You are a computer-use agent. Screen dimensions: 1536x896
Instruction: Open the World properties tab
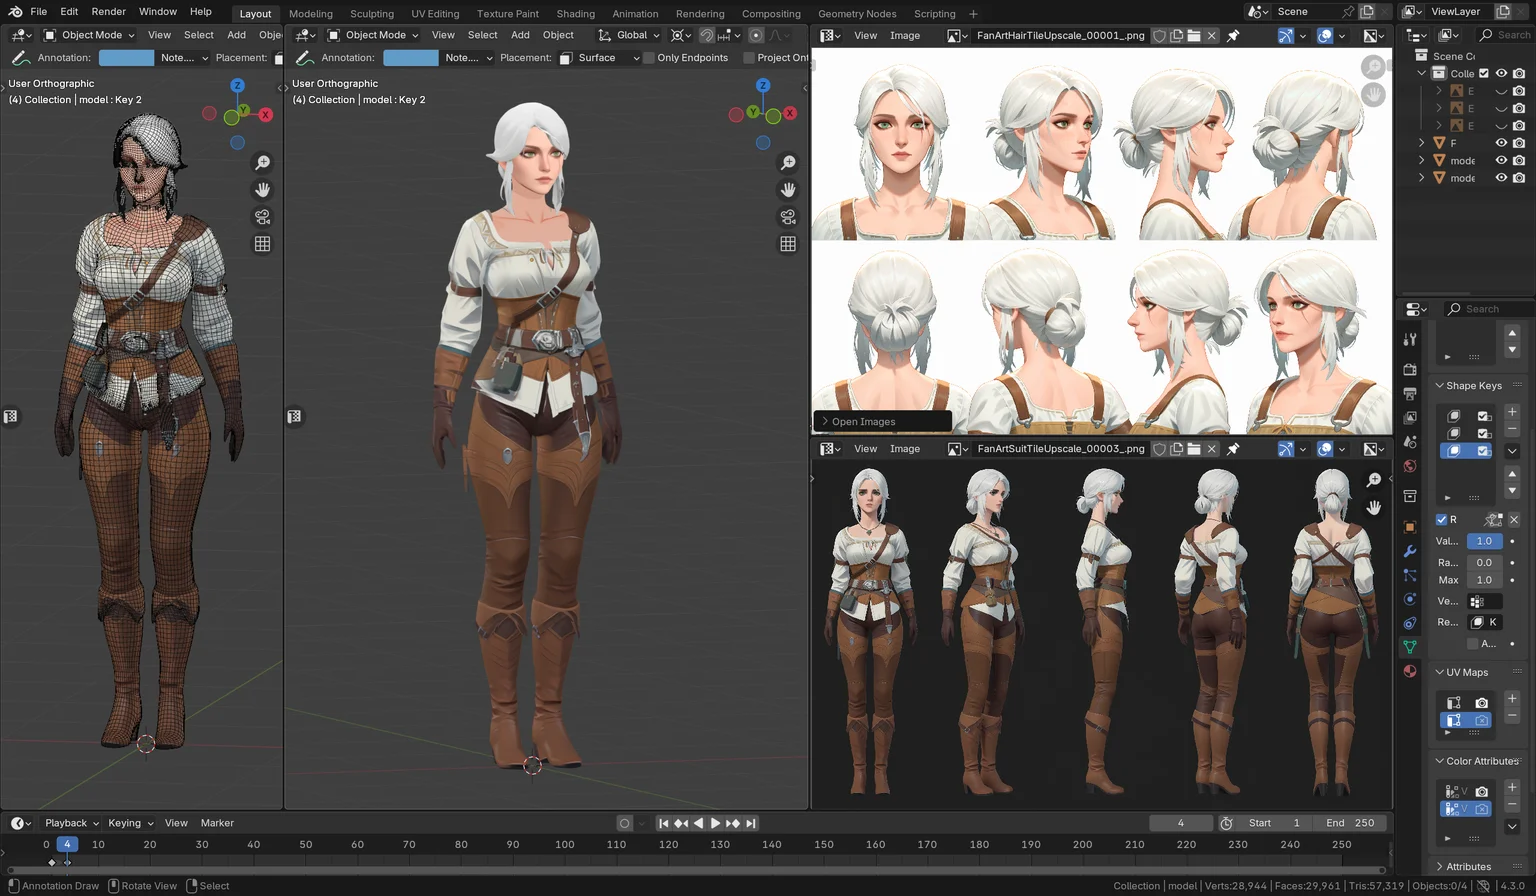(x=1410, y=466)
